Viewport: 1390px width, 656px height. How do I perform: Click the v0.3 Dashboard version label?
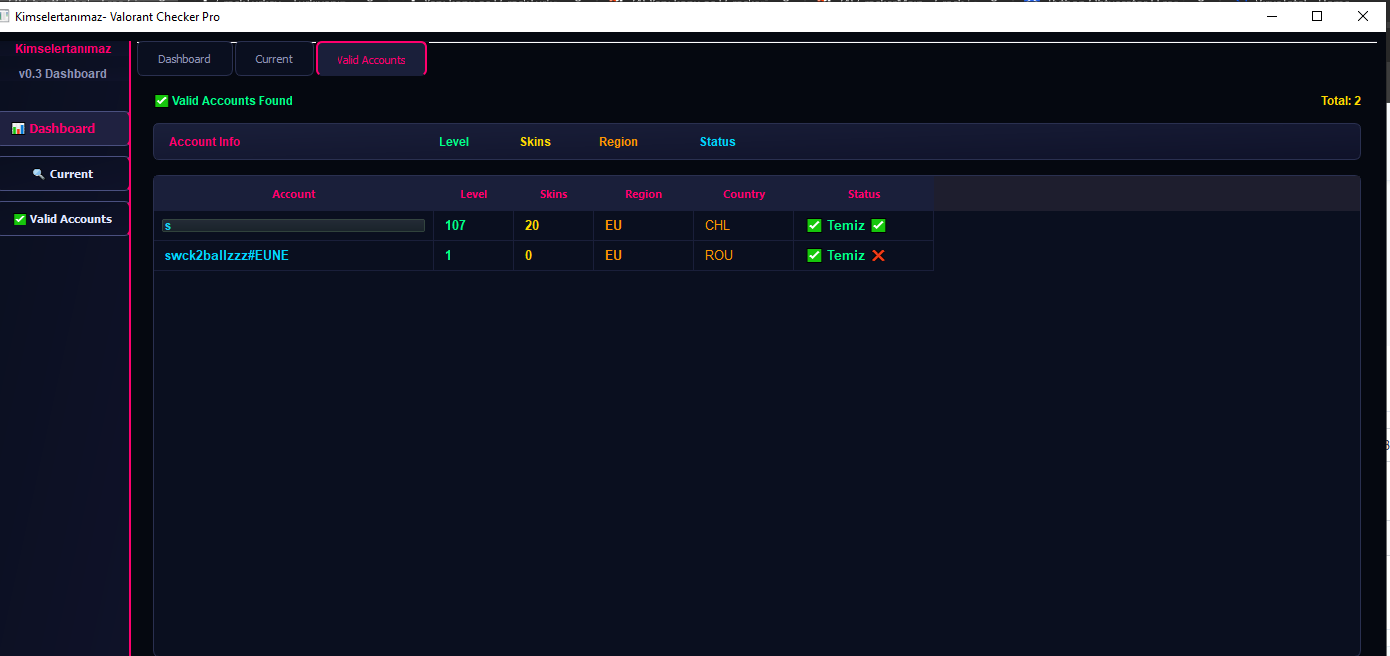63,74
